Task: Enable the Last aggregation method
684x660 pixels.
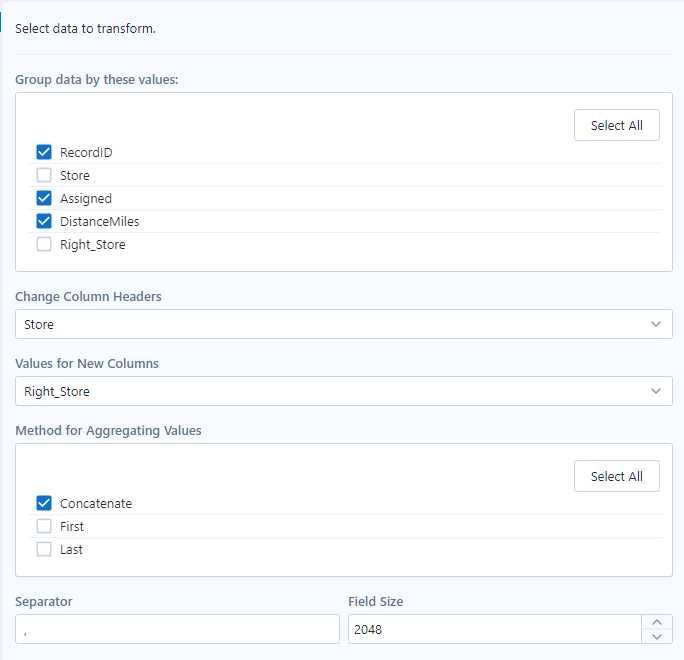Action: pyautogui.click(x=44, y=550)
